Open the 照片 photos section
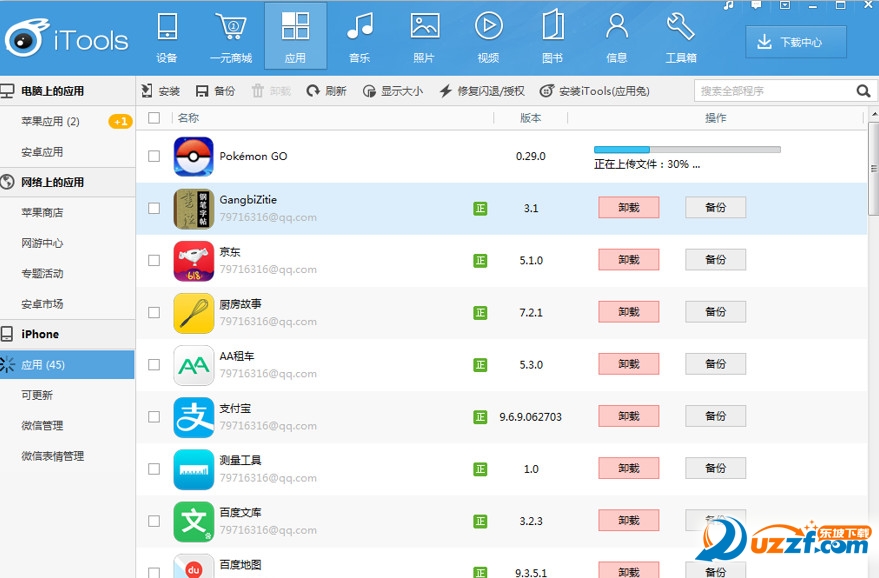The width and height of the screenshot is (879, 578). [x=424, y=36]
